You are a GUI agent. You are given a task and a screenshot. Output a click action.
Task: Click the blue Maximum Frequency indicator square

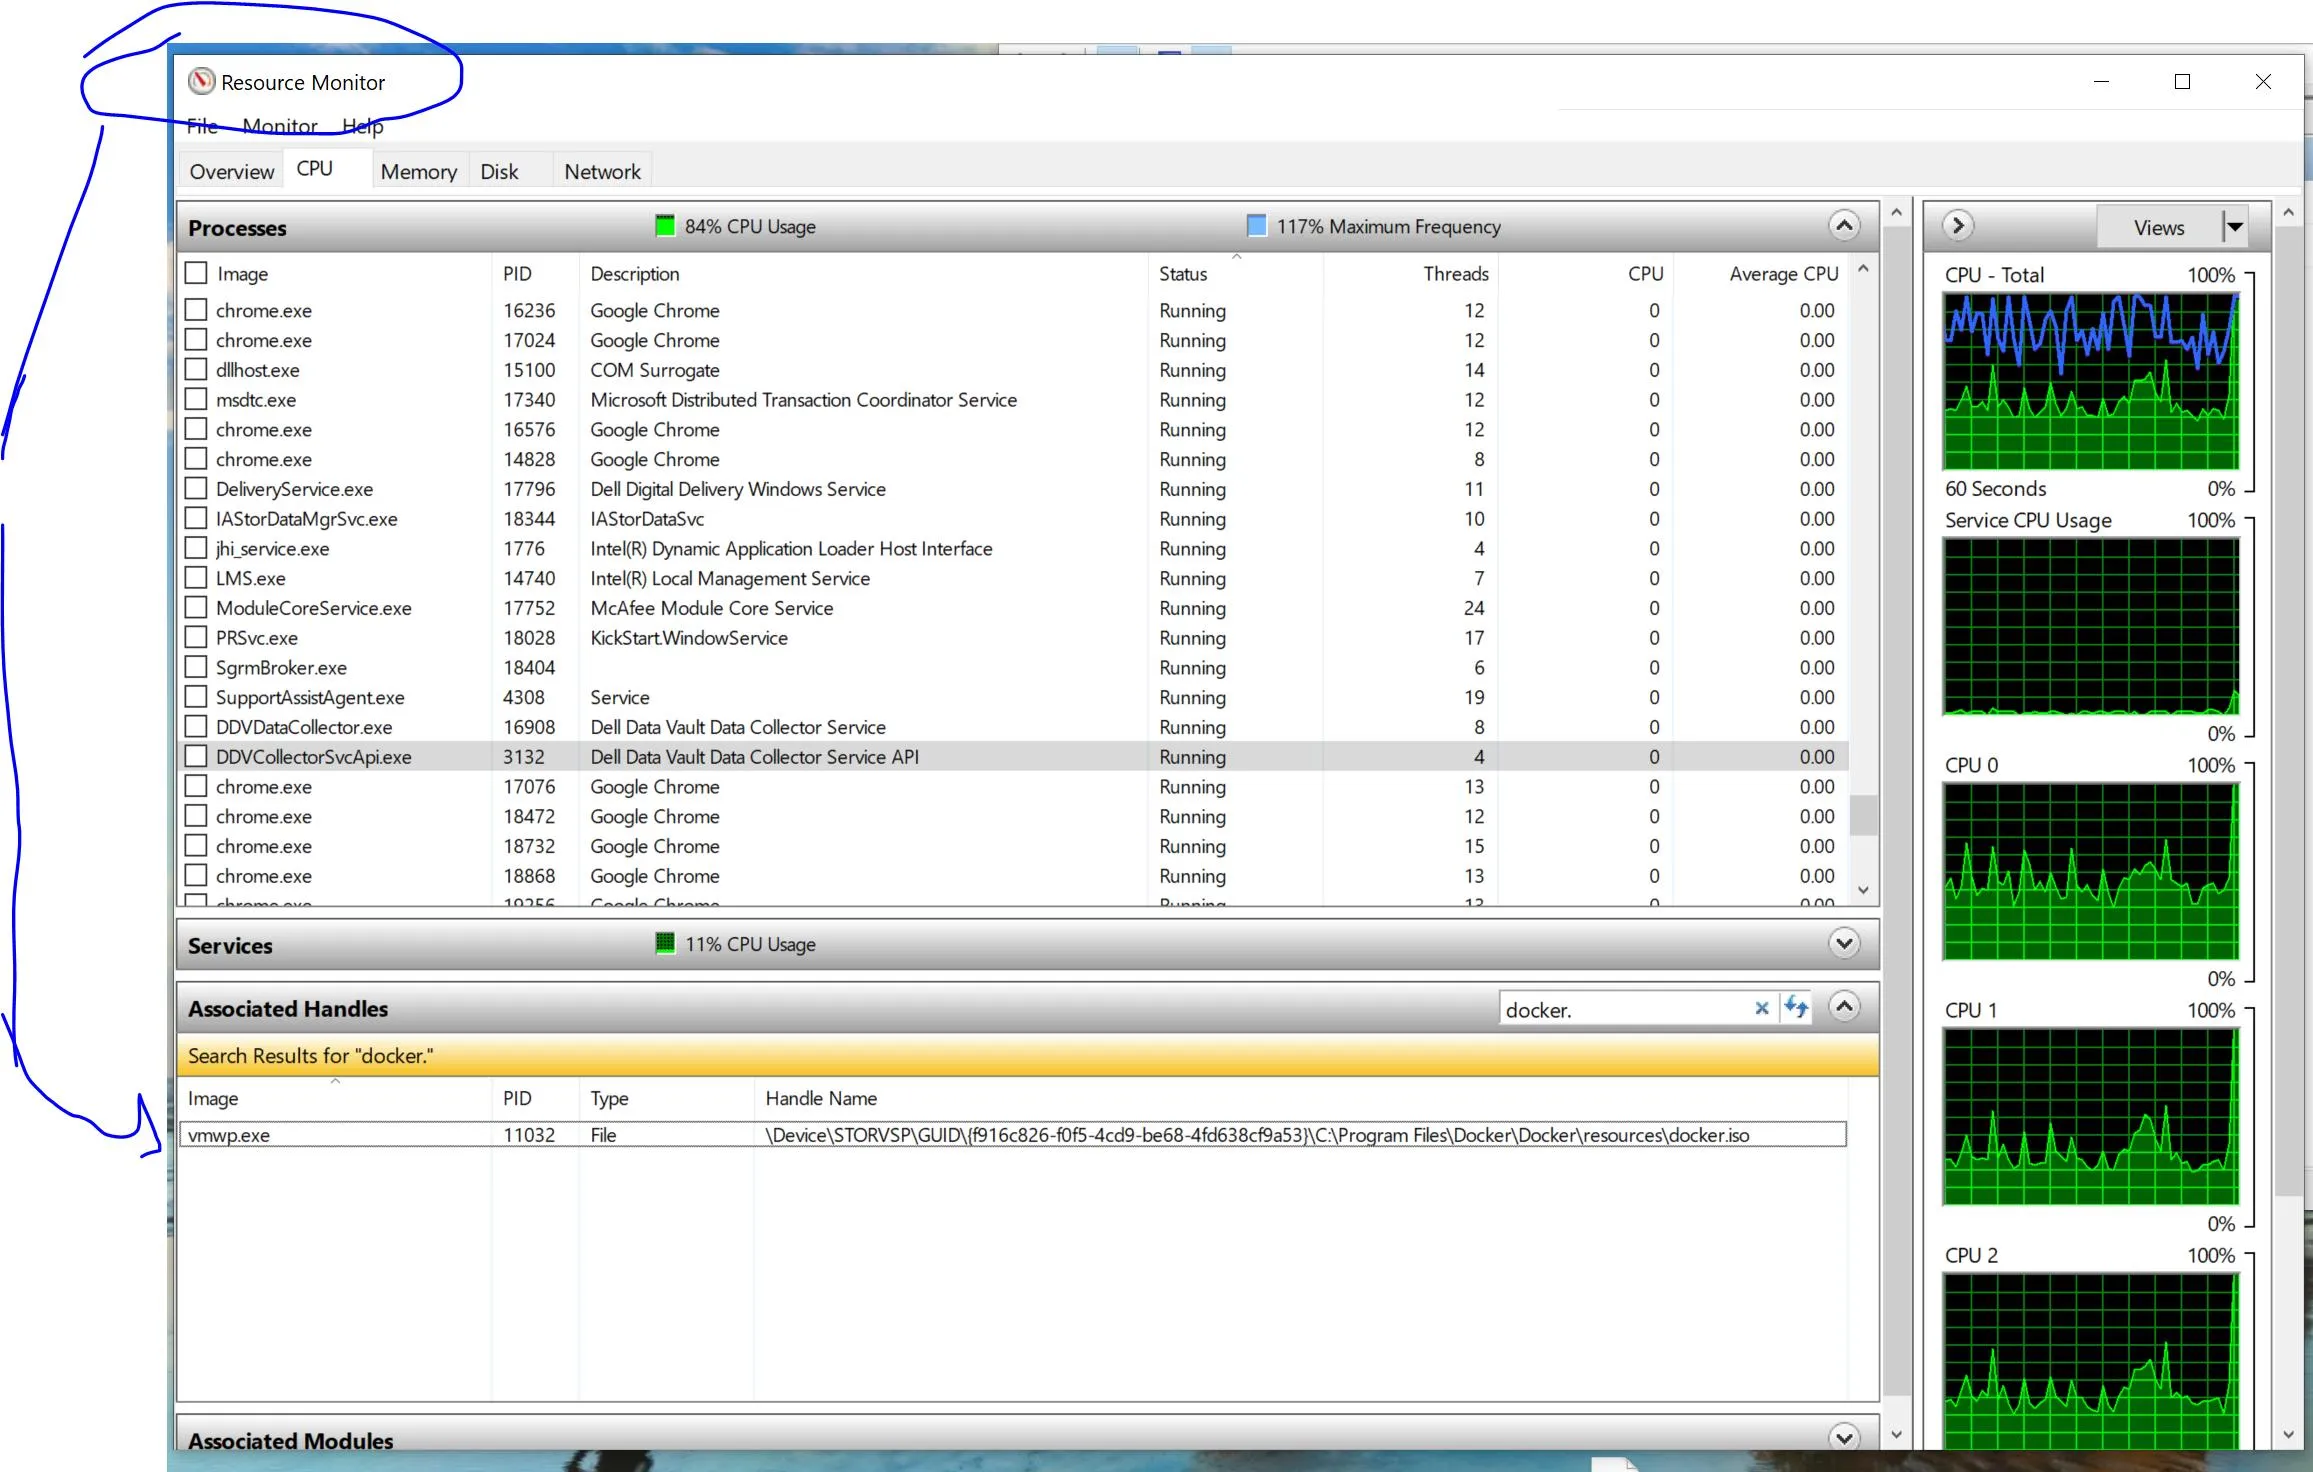pos(1257,226)
